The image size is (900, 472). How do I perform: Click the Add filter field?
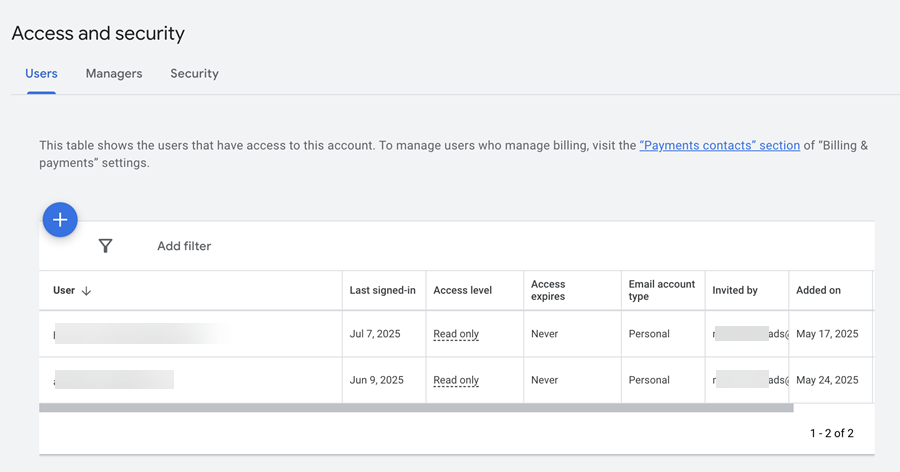[x=184, y=246]
